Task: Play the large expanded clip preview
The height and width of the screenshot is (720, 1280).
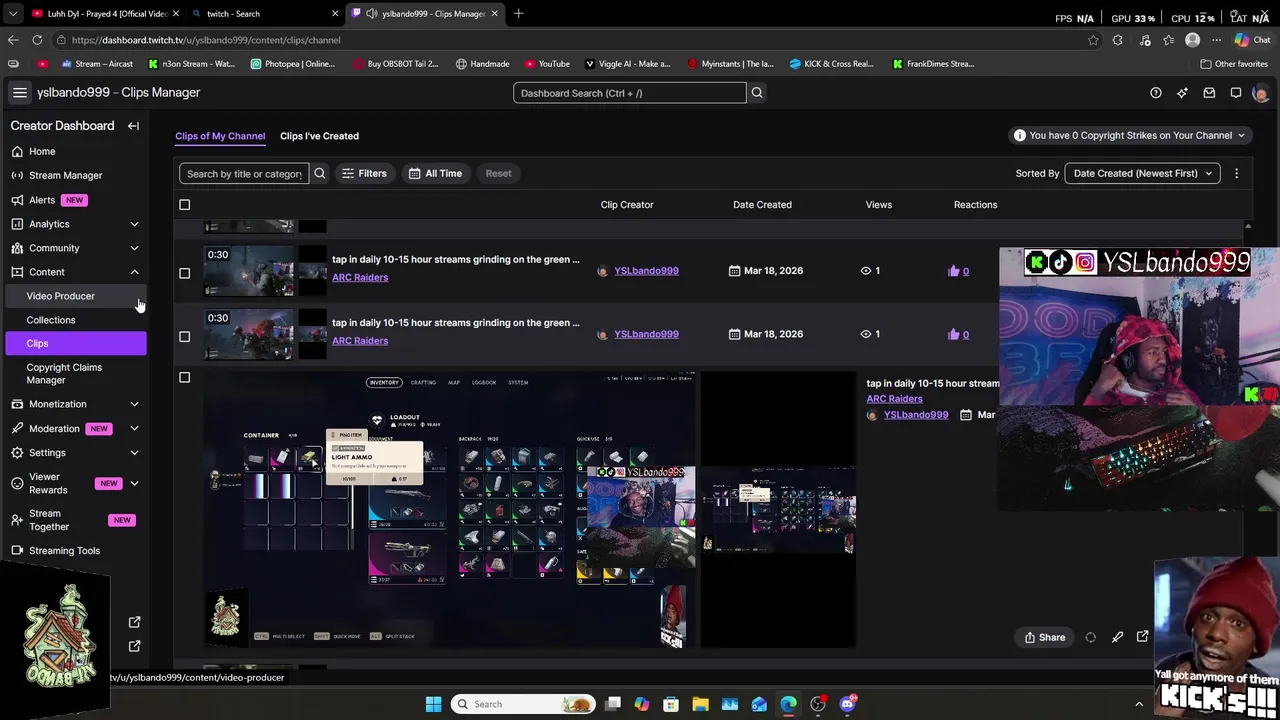Action: click(x=450, y=510)
